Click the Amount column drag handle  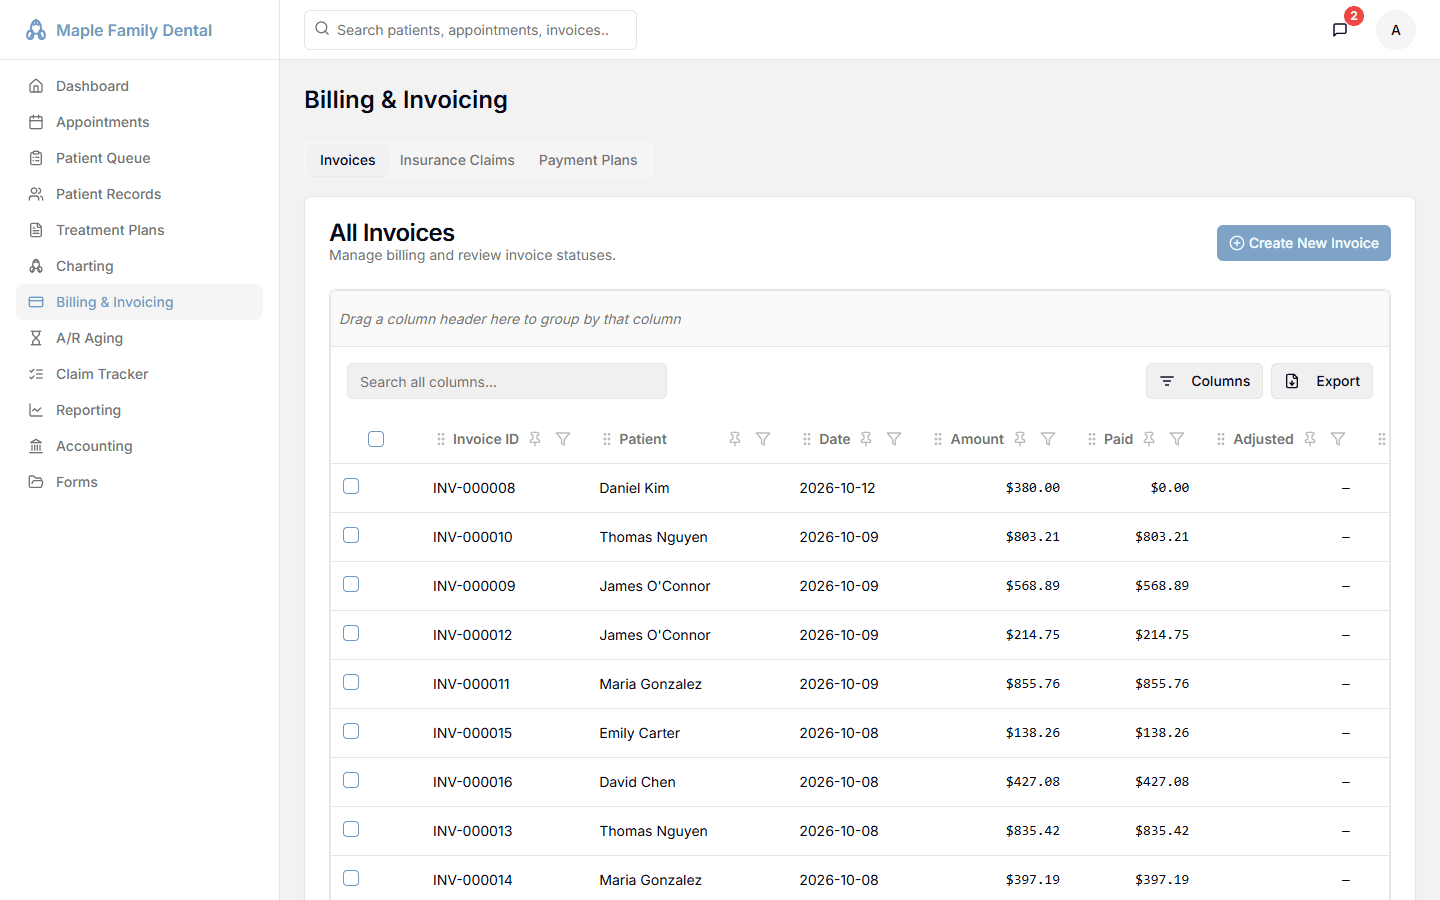[x=938, y=439]
